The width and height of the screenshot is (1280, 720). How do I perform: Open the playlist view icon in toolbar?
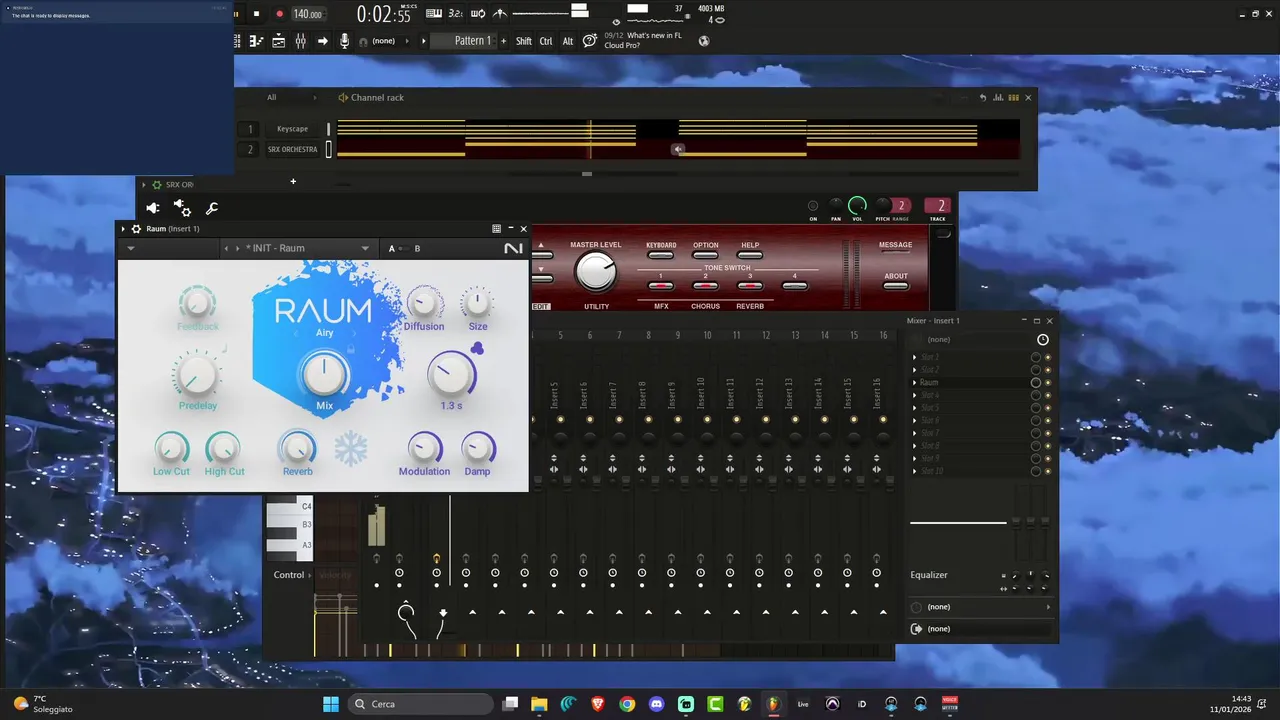click(238, 41)
